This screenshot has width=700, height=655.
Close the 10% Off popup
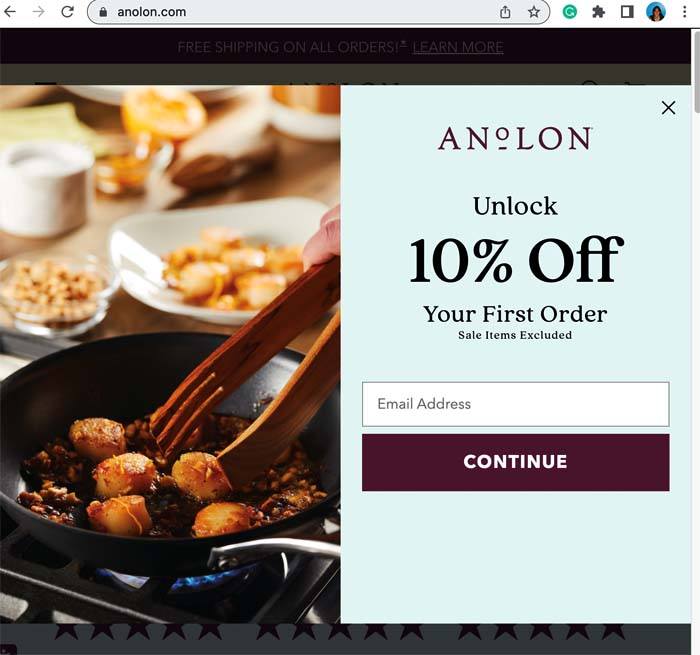[668, 108]
